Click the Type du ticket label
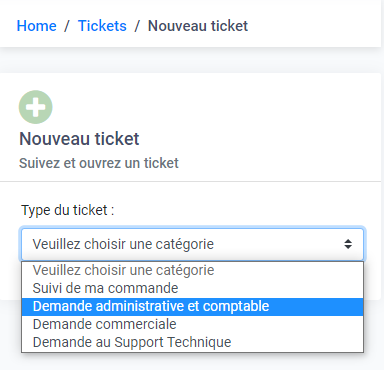Screen dimensions: 384x370 pyautogui.click(x=68, y=210)
